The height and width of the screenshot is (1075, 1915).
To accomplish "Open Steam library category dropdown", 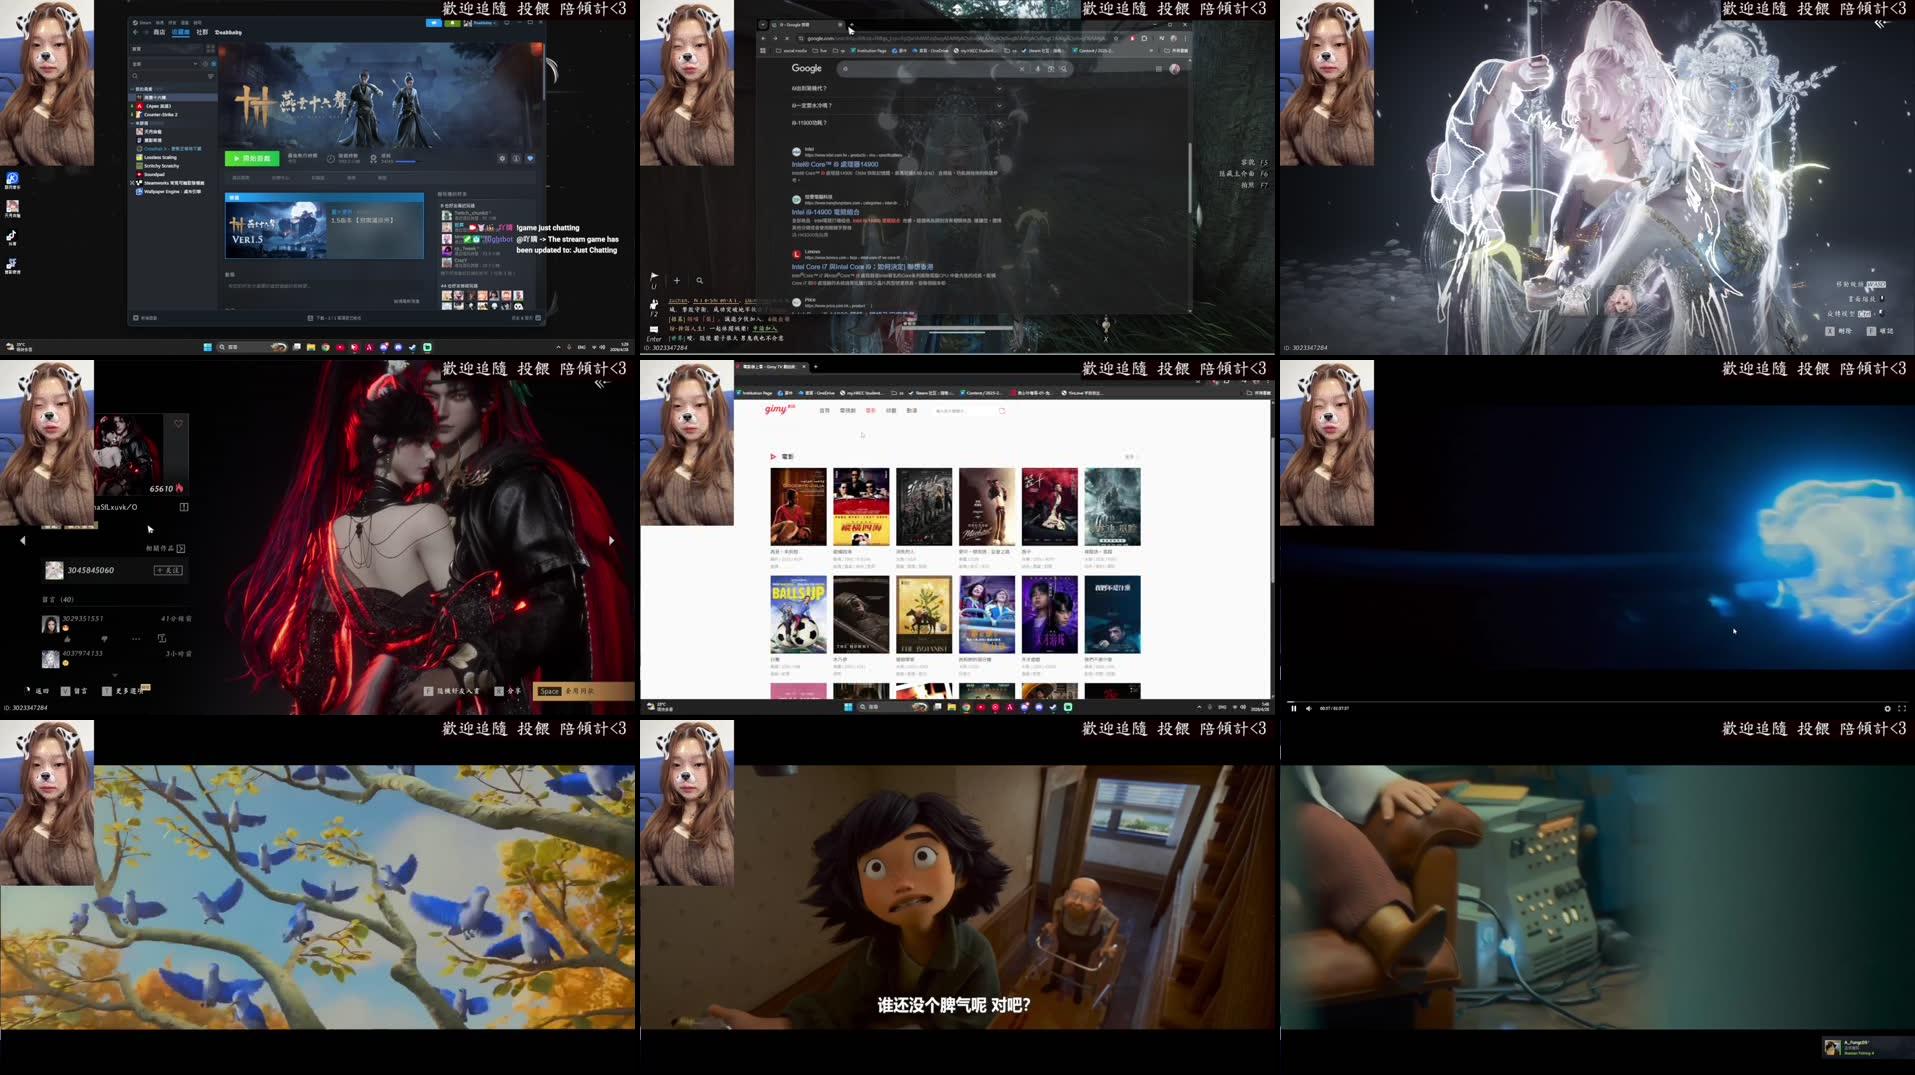I will point(166,64).
